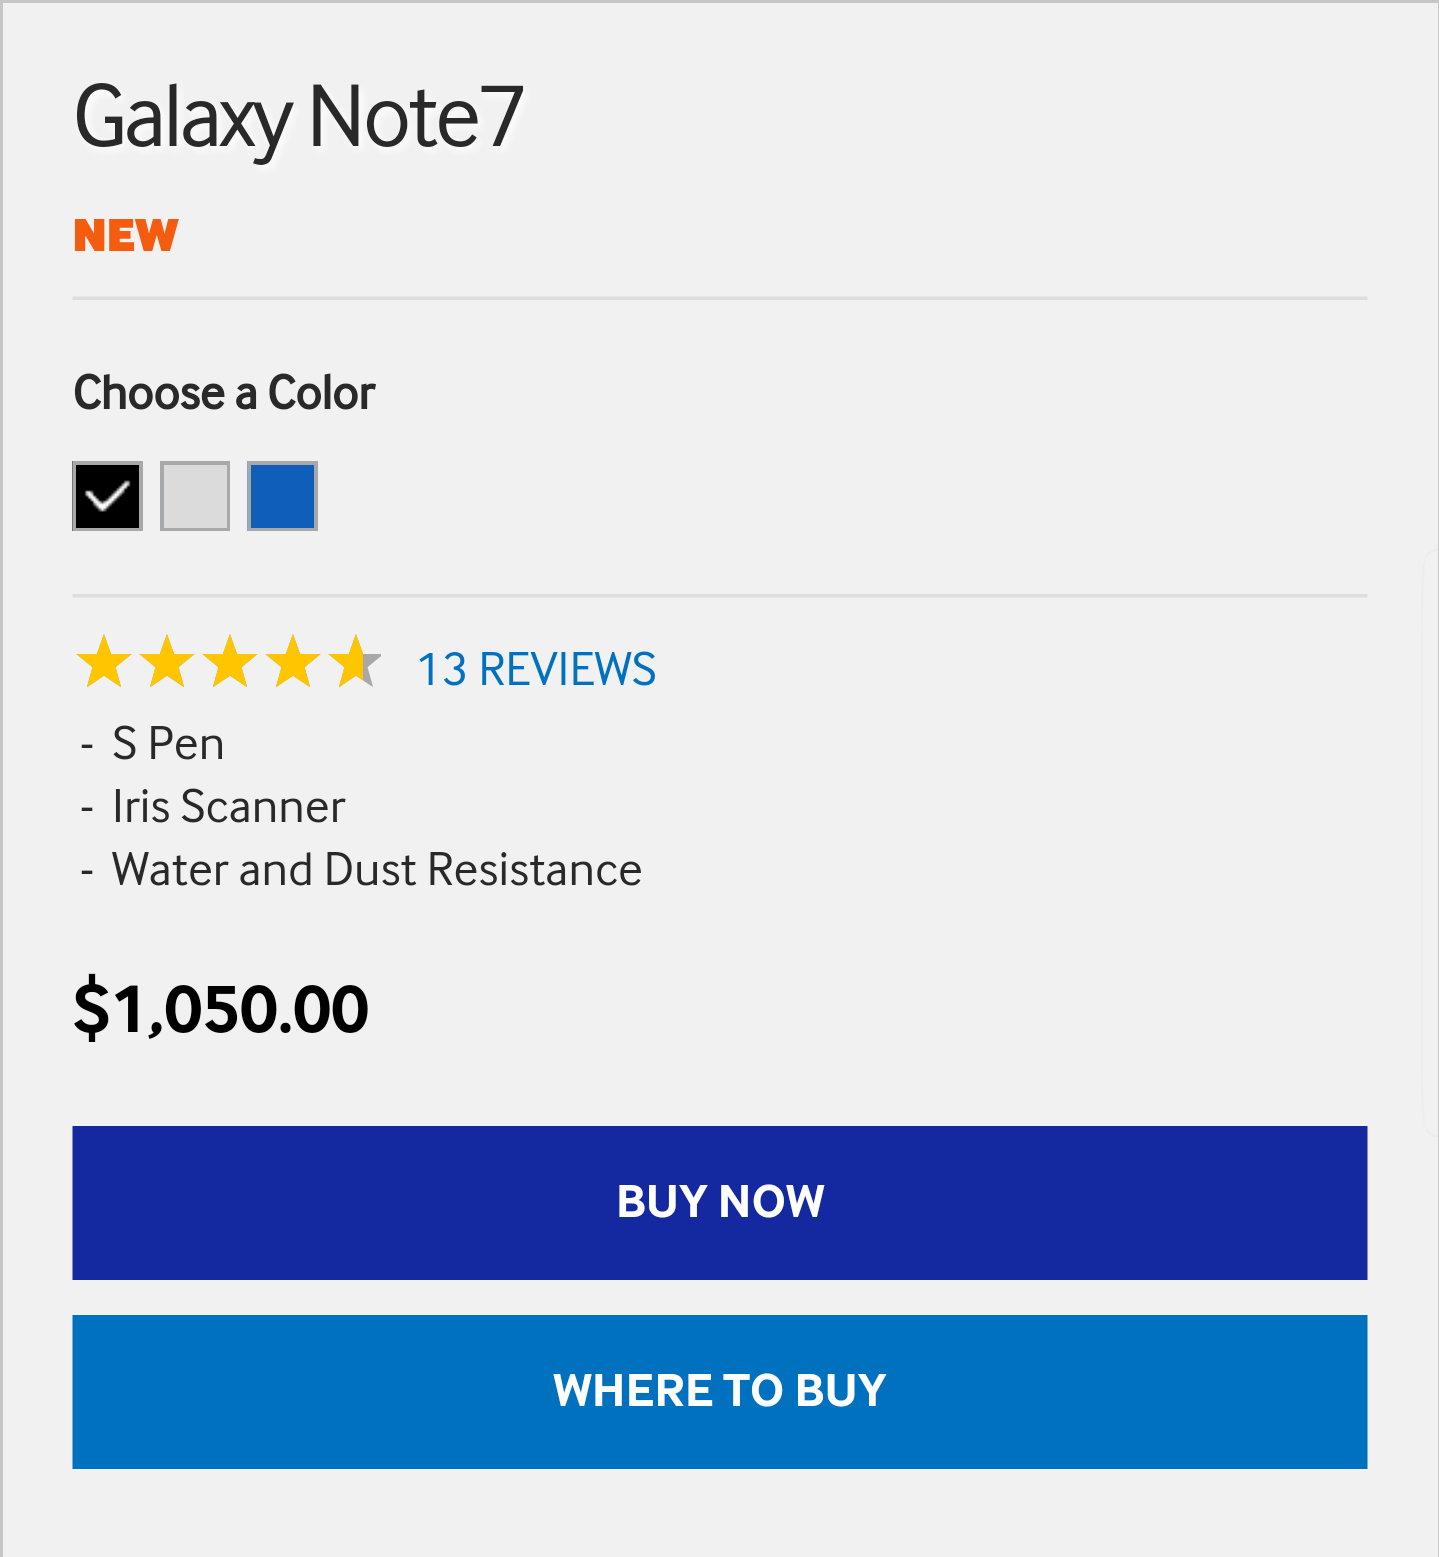Viewport: 1439px width, 1557px height.
Task: Pick the blue color swatch
Action: click(x=282, y=496)
